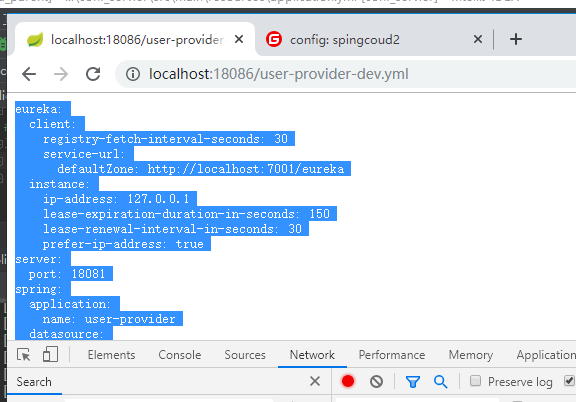The width and height of the screenshot is (576, 402).
Task: Click the browser forward arrow
Action: pos(61,74)
